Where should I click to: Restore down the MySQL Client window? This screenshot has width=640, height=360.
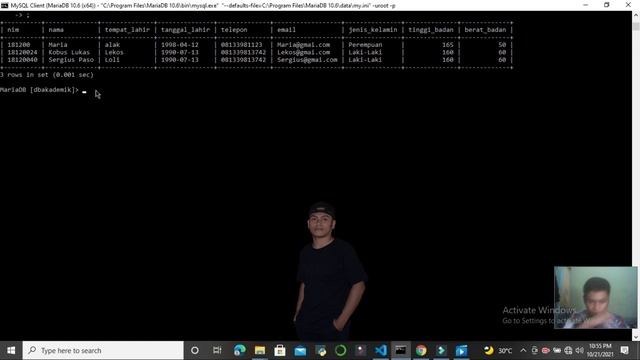(x=607, y=5)
